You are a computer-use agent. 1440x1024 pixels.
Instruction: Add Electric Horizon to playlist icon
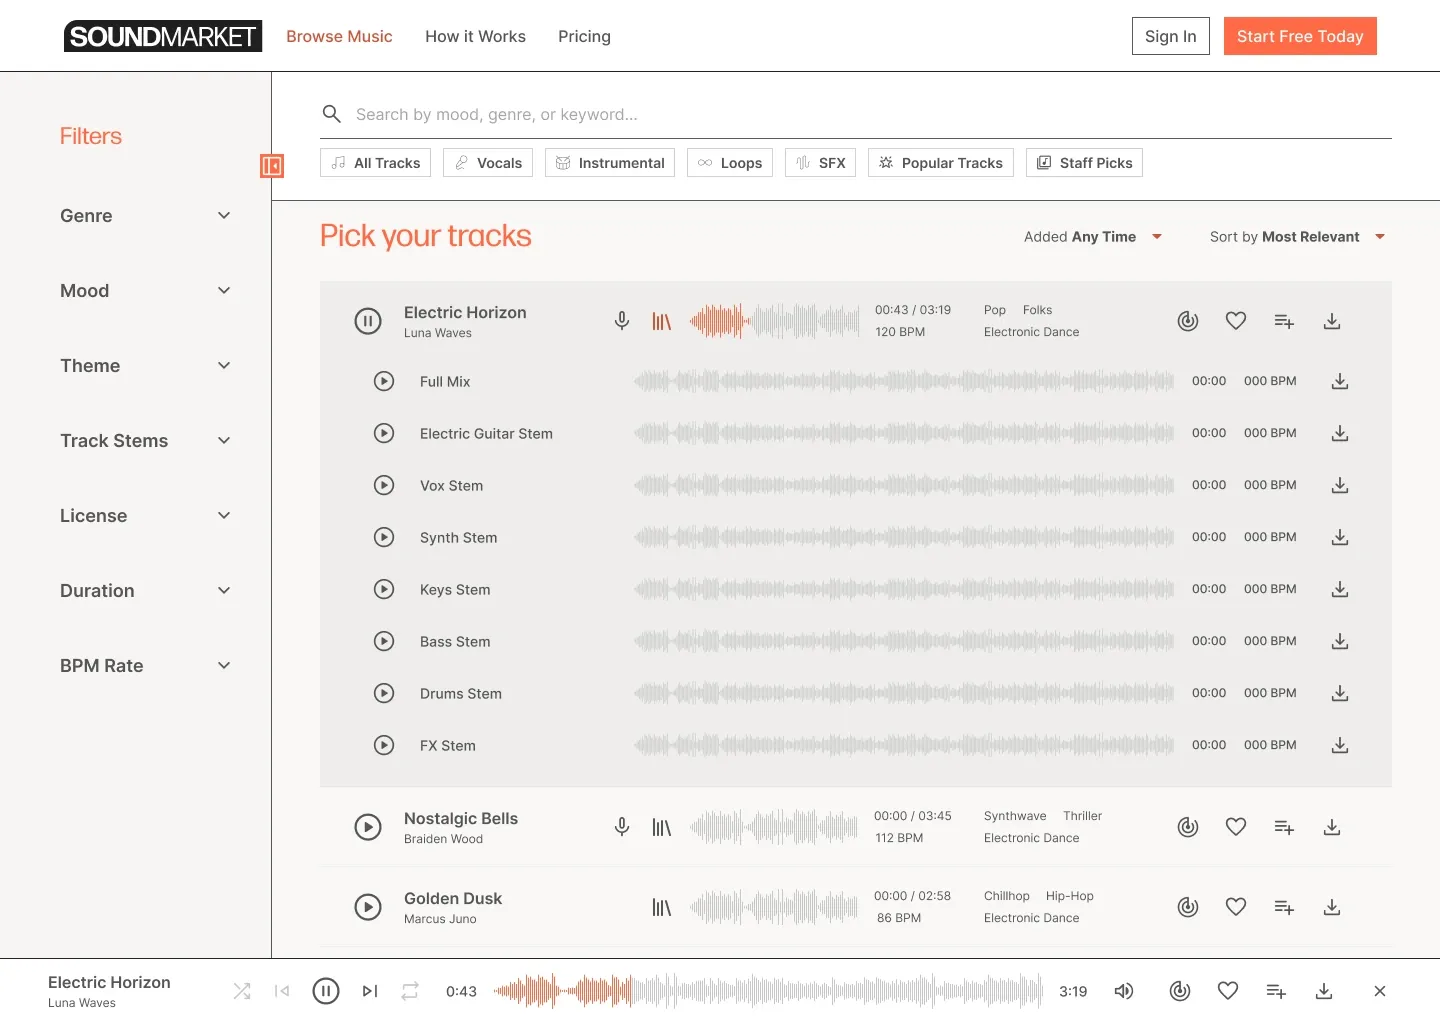click(x=1284, y=321)
